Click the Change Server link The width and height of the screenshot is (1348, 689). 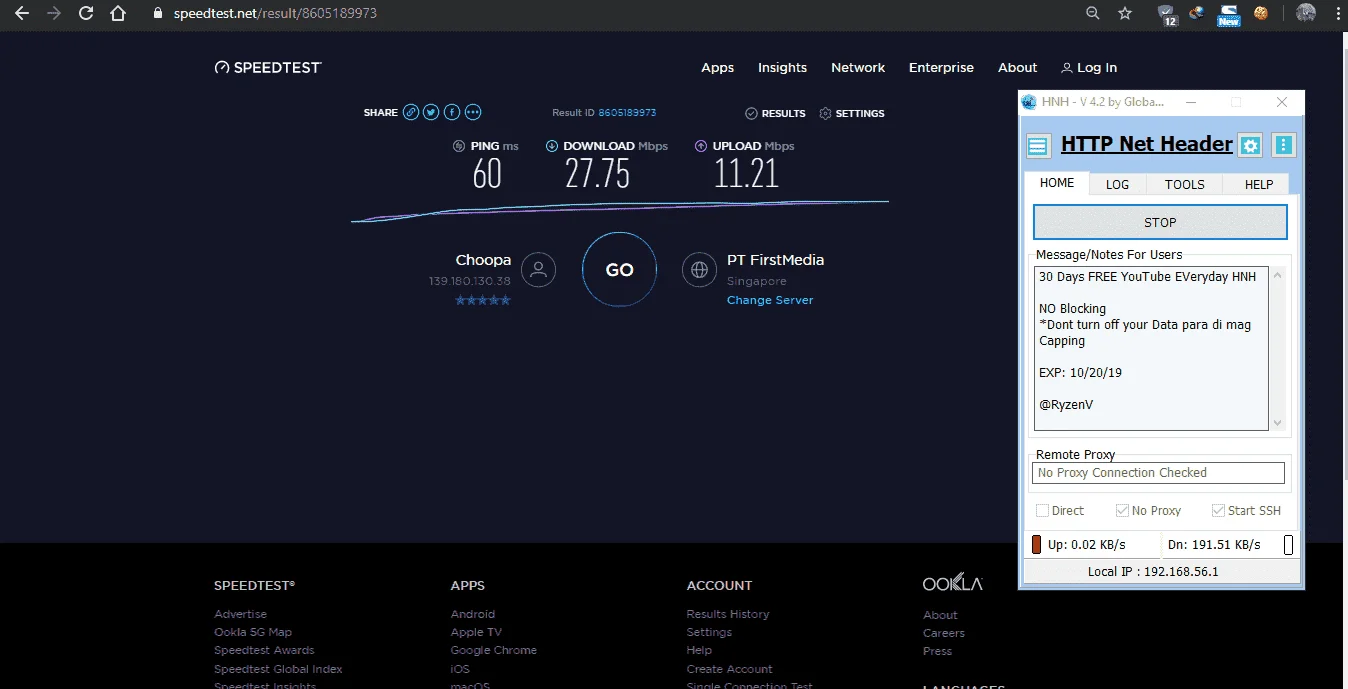pyautogui.click(x=770, y=300)
